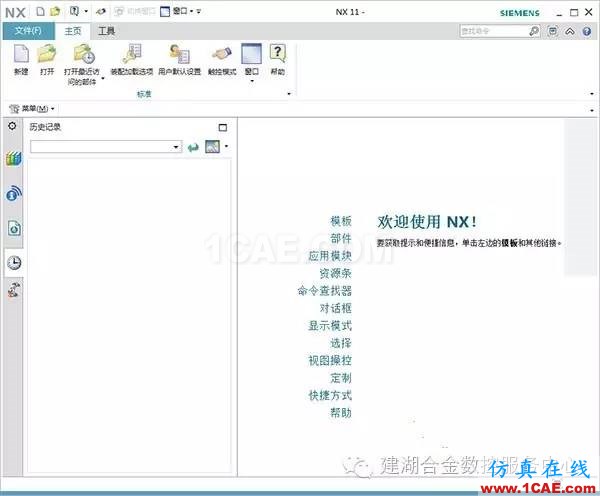Open the View Manipulation (视图操控) link

point(330,361)
